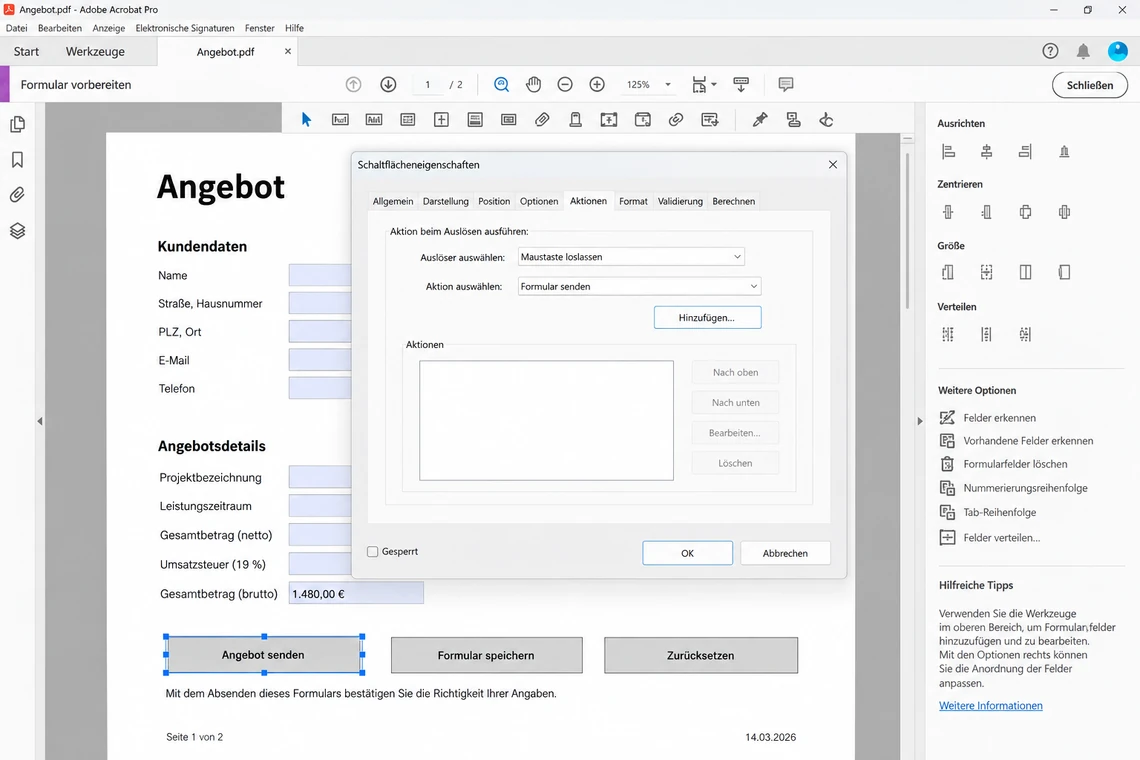The height and width of the screenshot is (760, 1140).
Task: Open the bookmarks sidebar panel
Action: click(x=17, y=159)
